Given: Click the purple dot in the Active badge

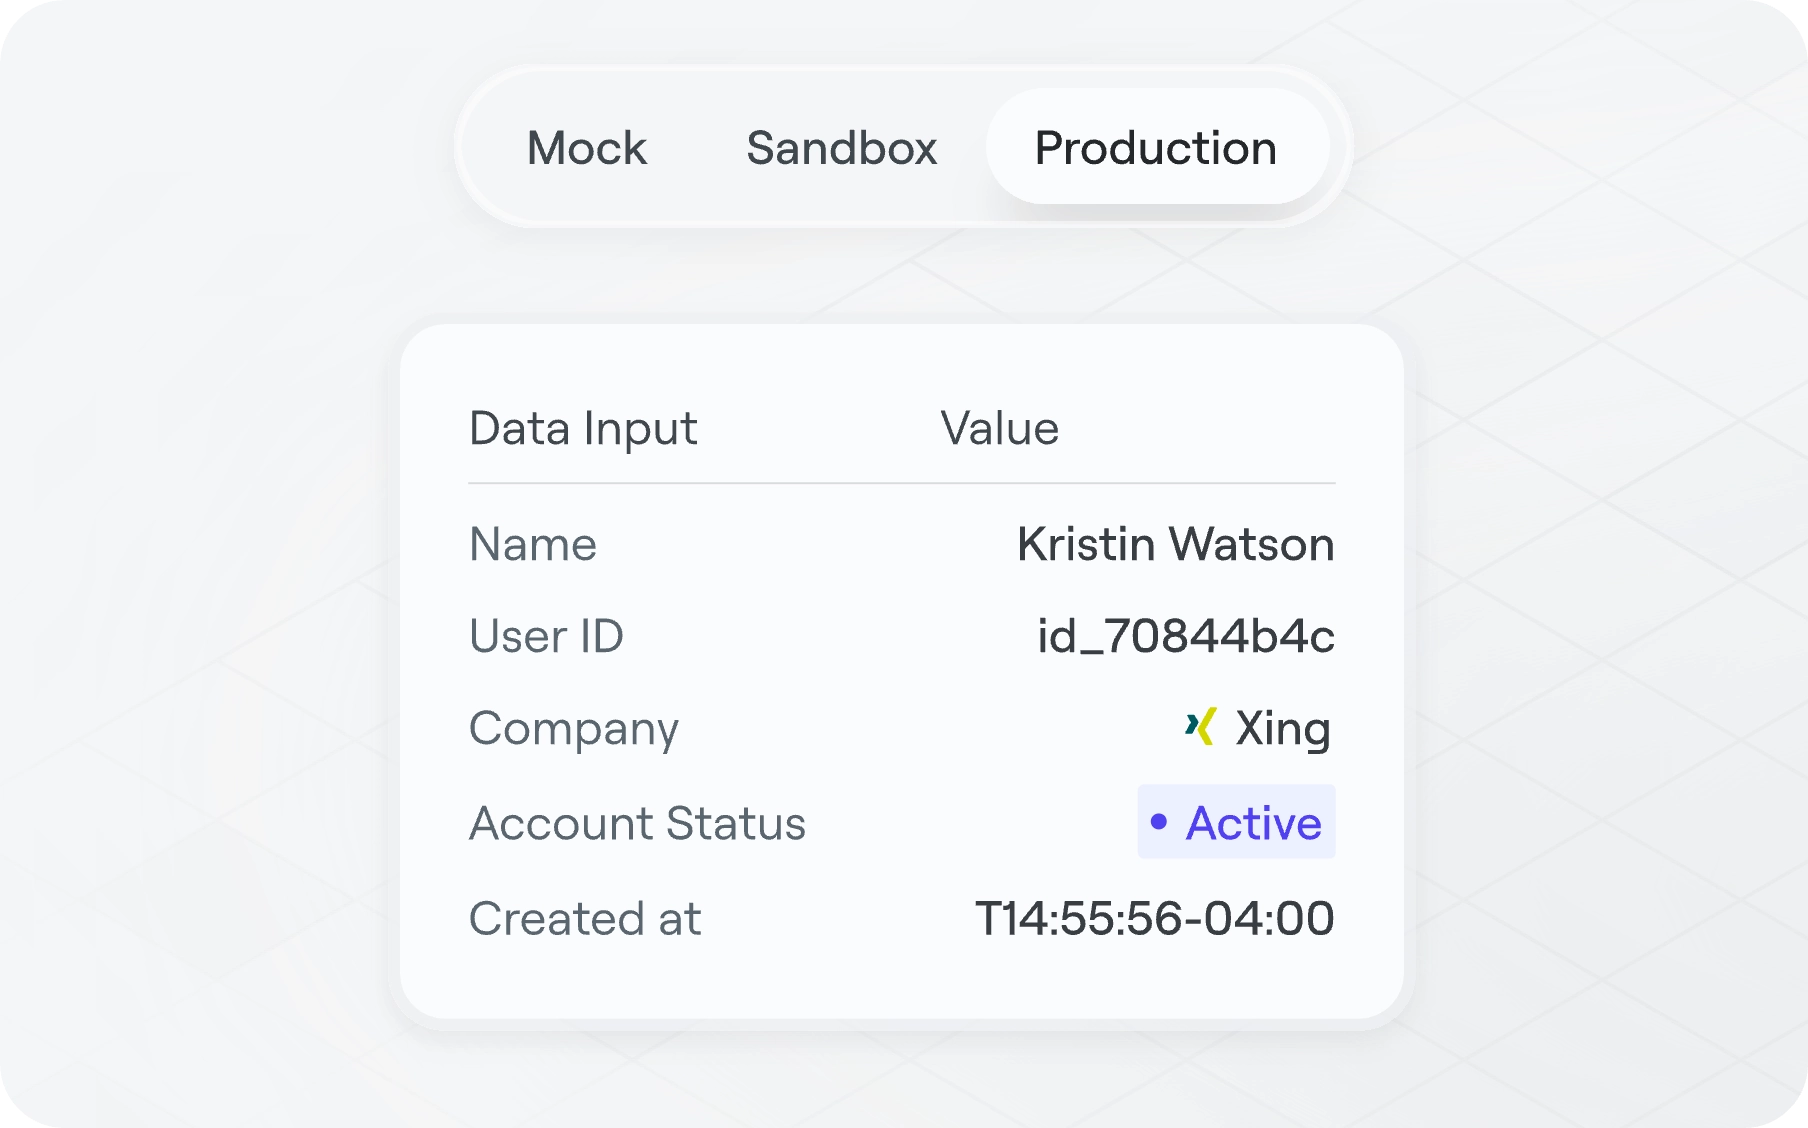Looking at the screenshot, I should click(x=1160, y=823).
